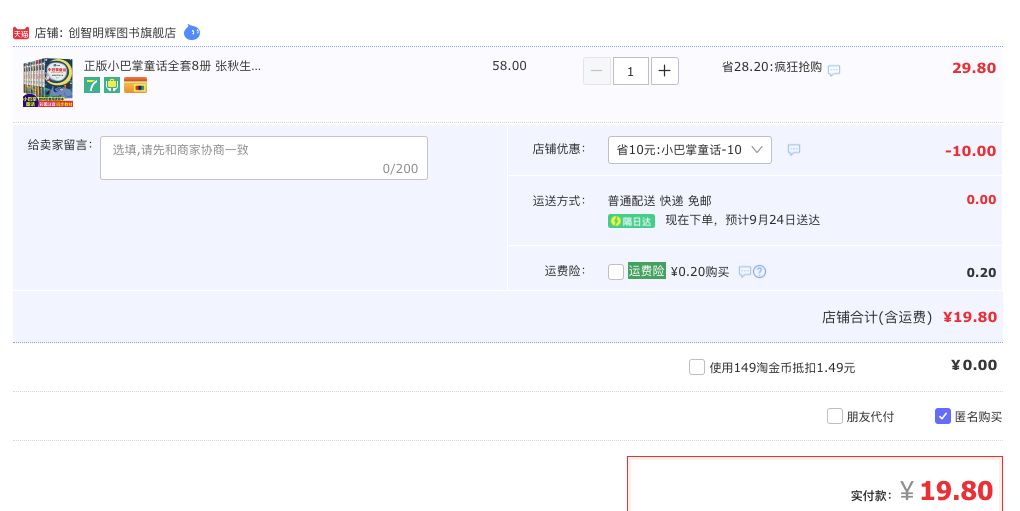Click the discount amount -10.00
The width and height of the screenshot is (1020, 511).
click(971, 151)
